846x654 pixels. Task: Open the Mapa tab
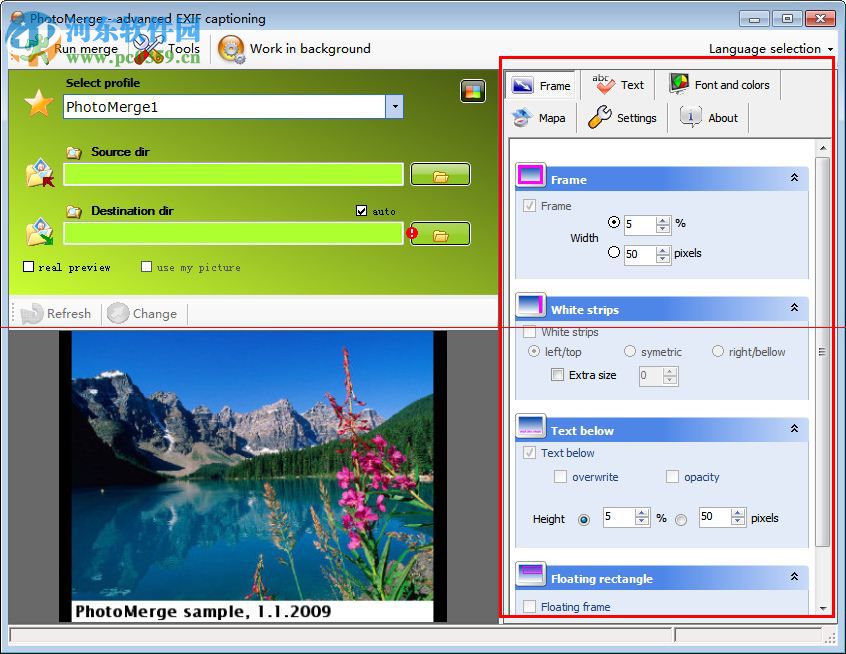pyautogui.click(x=539, y=118)
